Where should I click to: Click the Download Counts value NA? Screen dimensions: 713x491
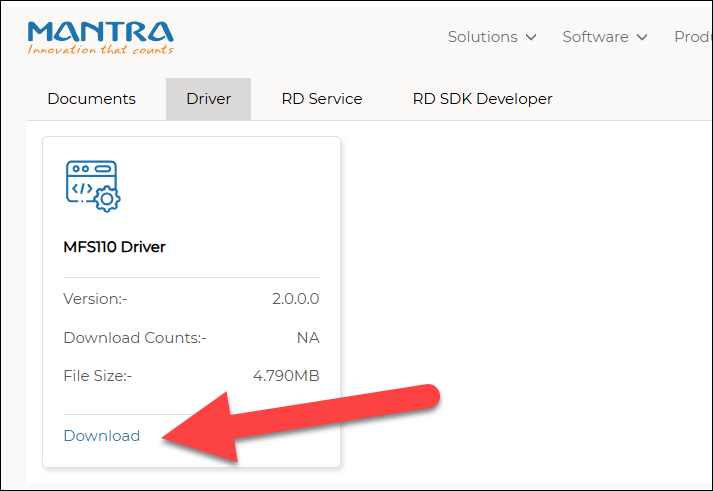click(x=308, y=338)
